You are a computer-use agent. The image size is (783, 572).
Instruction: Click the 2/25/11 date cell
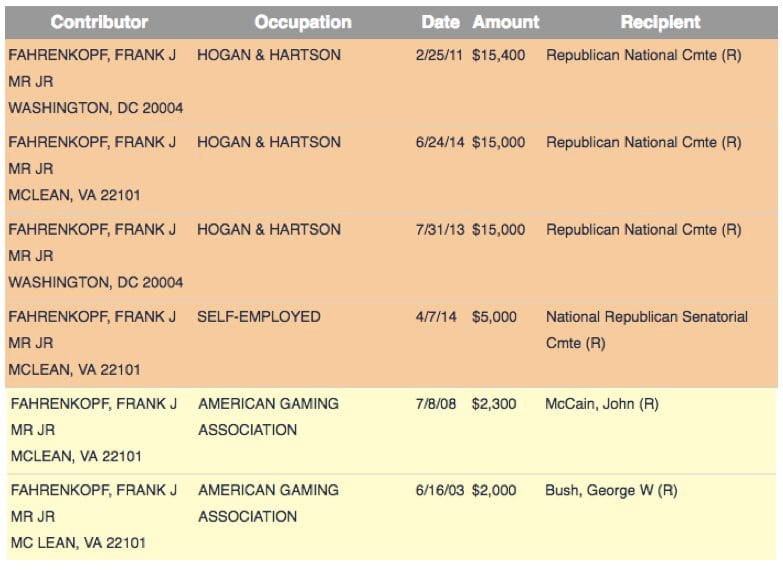(x=439, y=55)
